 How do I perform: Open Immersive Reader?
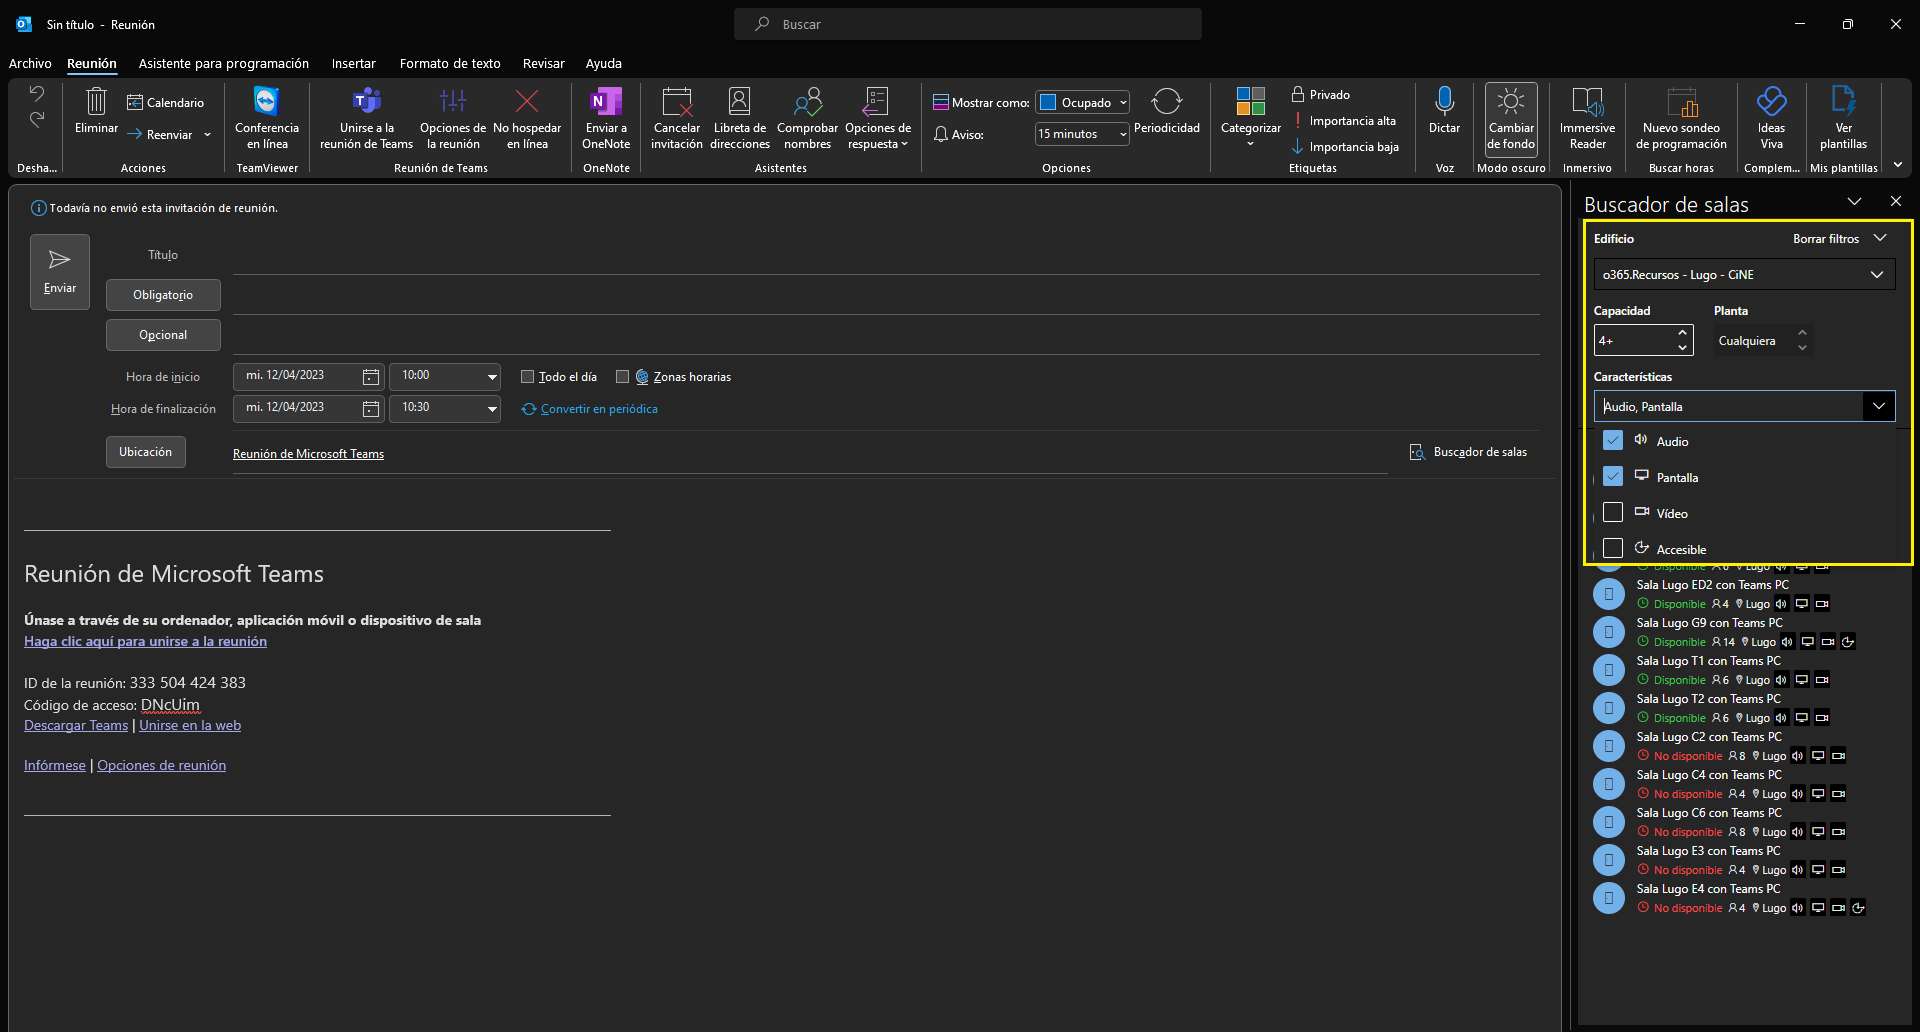point(1587,118)
